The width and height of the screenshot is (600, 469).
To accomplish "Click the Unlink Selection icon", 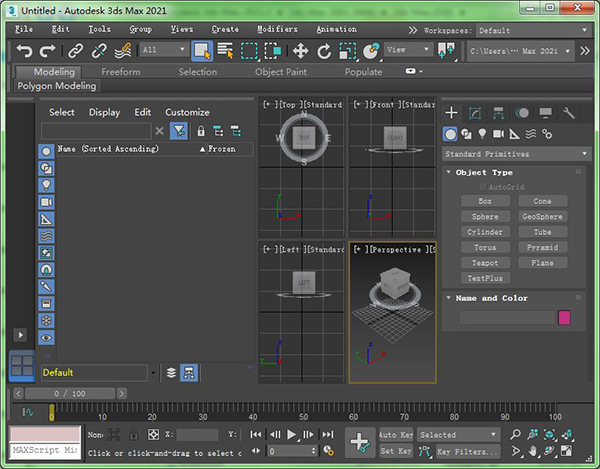I will click(x=99, y=50).
